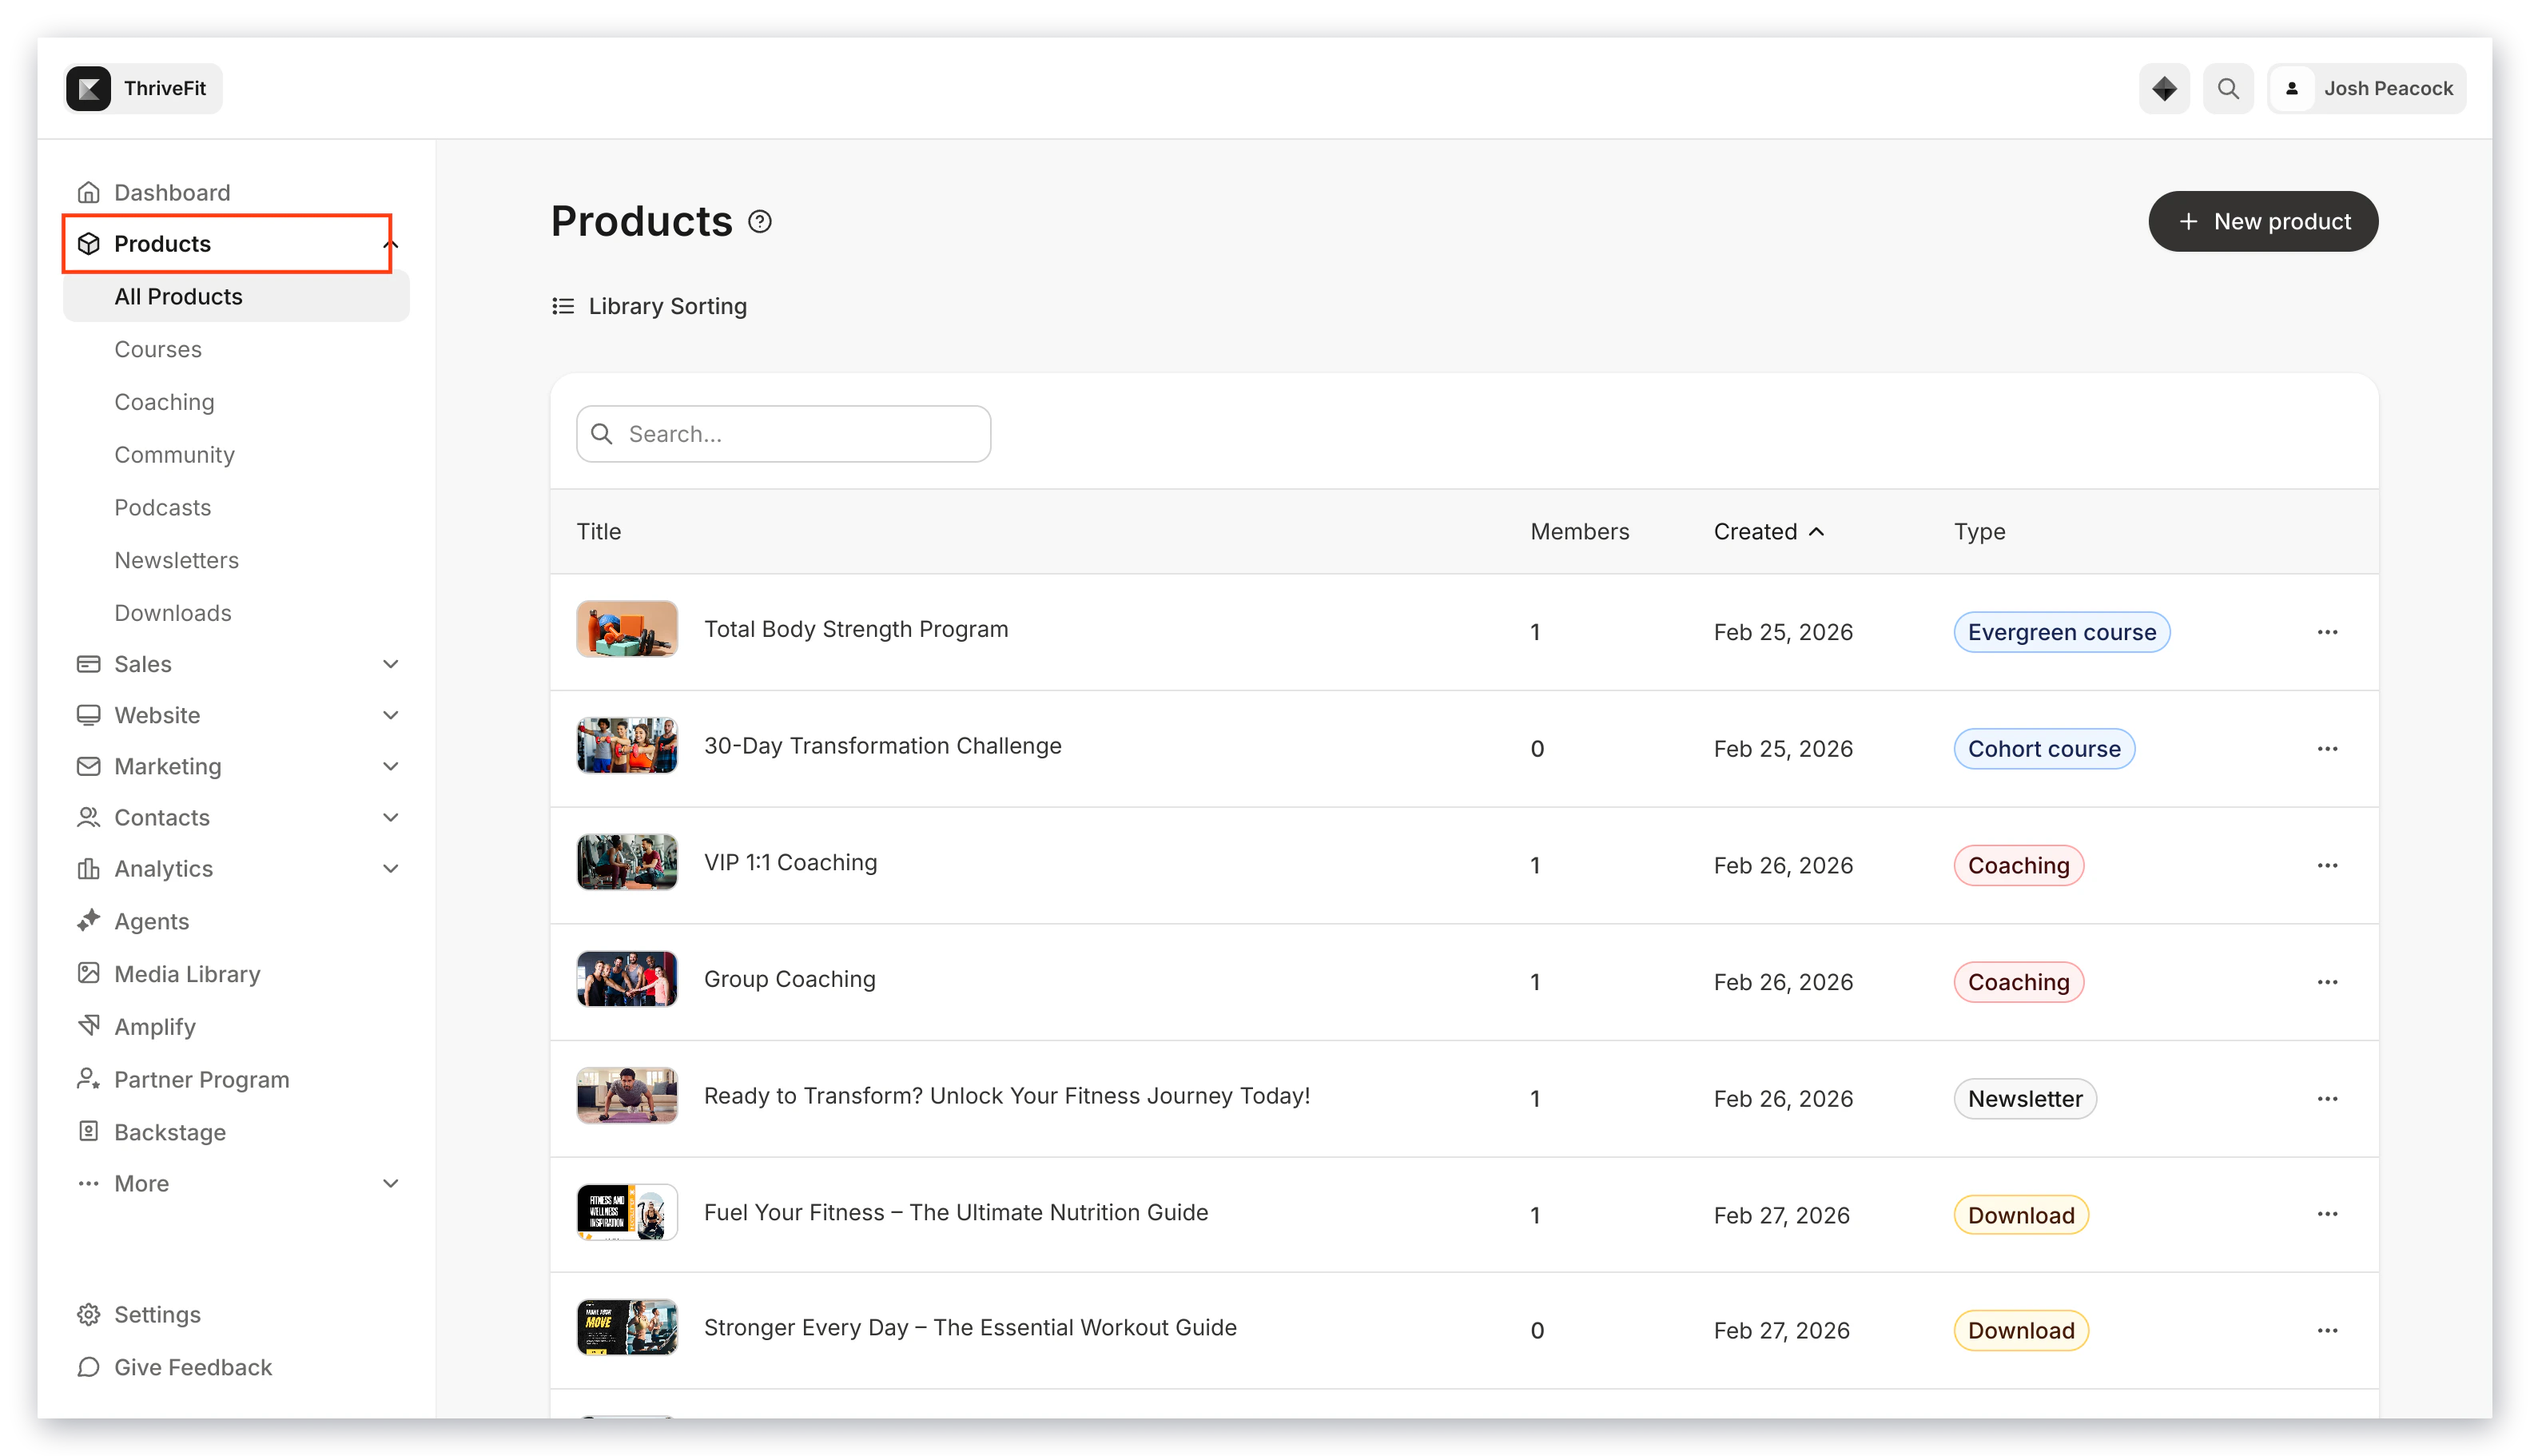This screenshot has width=2530, height=1456.
Task: Click the Analytics chart icon
Action: pos(88,868)
